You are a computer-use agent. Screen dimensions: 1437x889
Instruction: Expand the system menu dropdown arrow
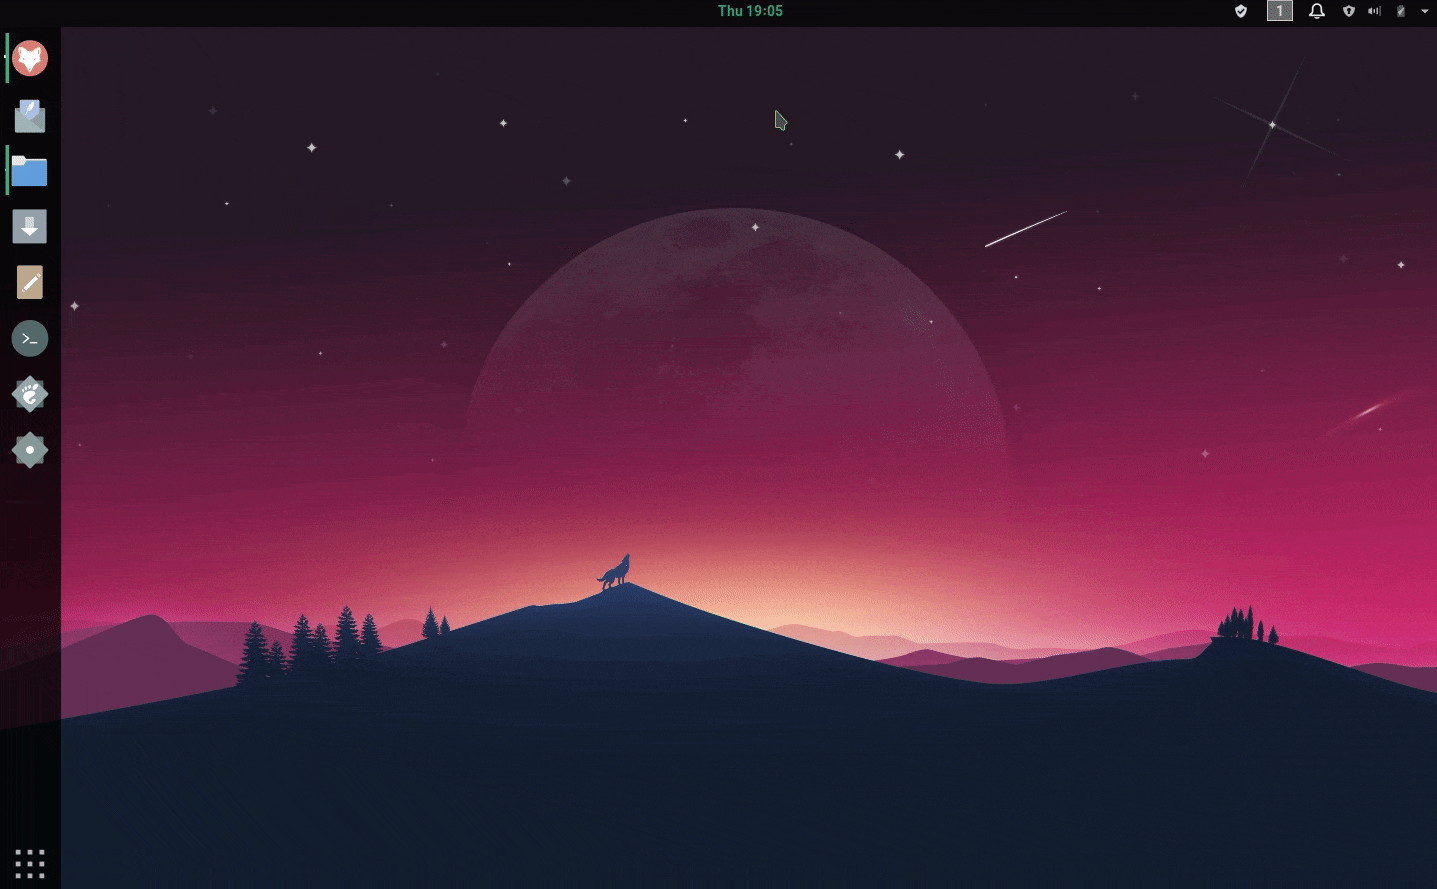click(x=1424, y=11)
